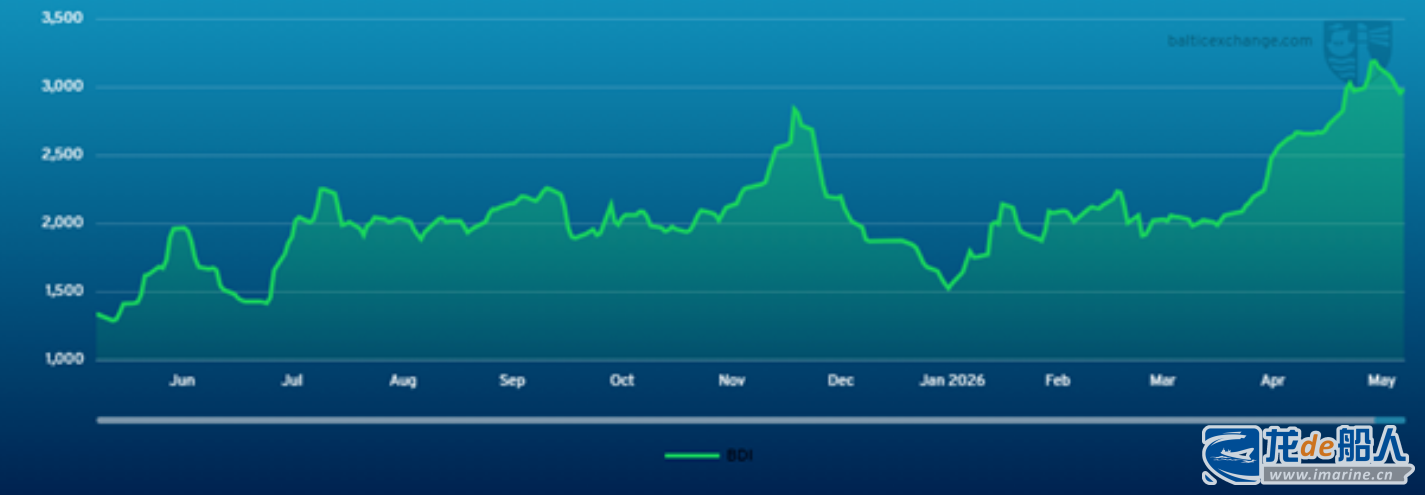Click the '1,000' y-axis value
The width and height of the screenshot is (1425, 495).
coord(62,359)
